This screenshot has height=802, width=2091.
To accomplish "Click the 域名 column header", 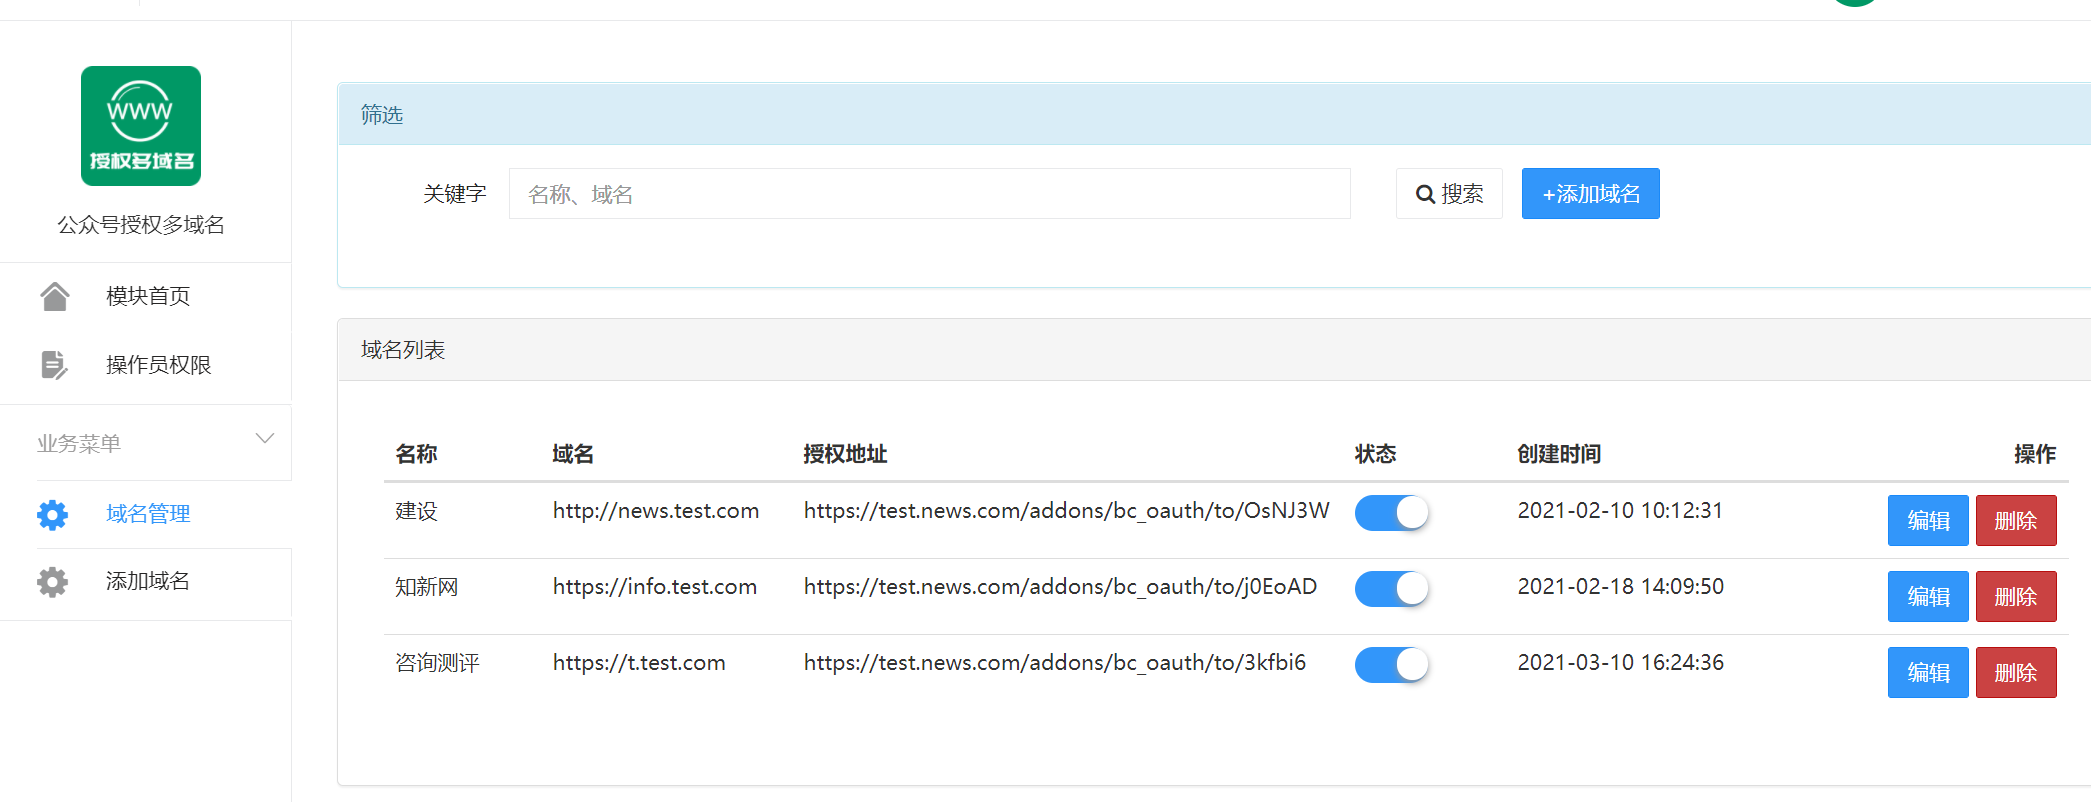I will tap(573, 454).
